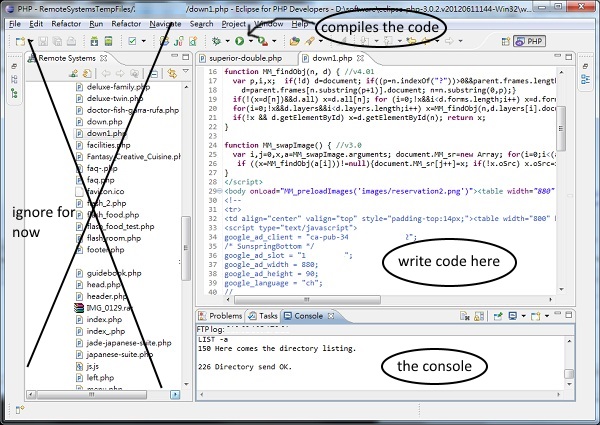600x425 pixels.
Task: Click the Save disk icon in the toolbar
Action: [x=43, y=41]
